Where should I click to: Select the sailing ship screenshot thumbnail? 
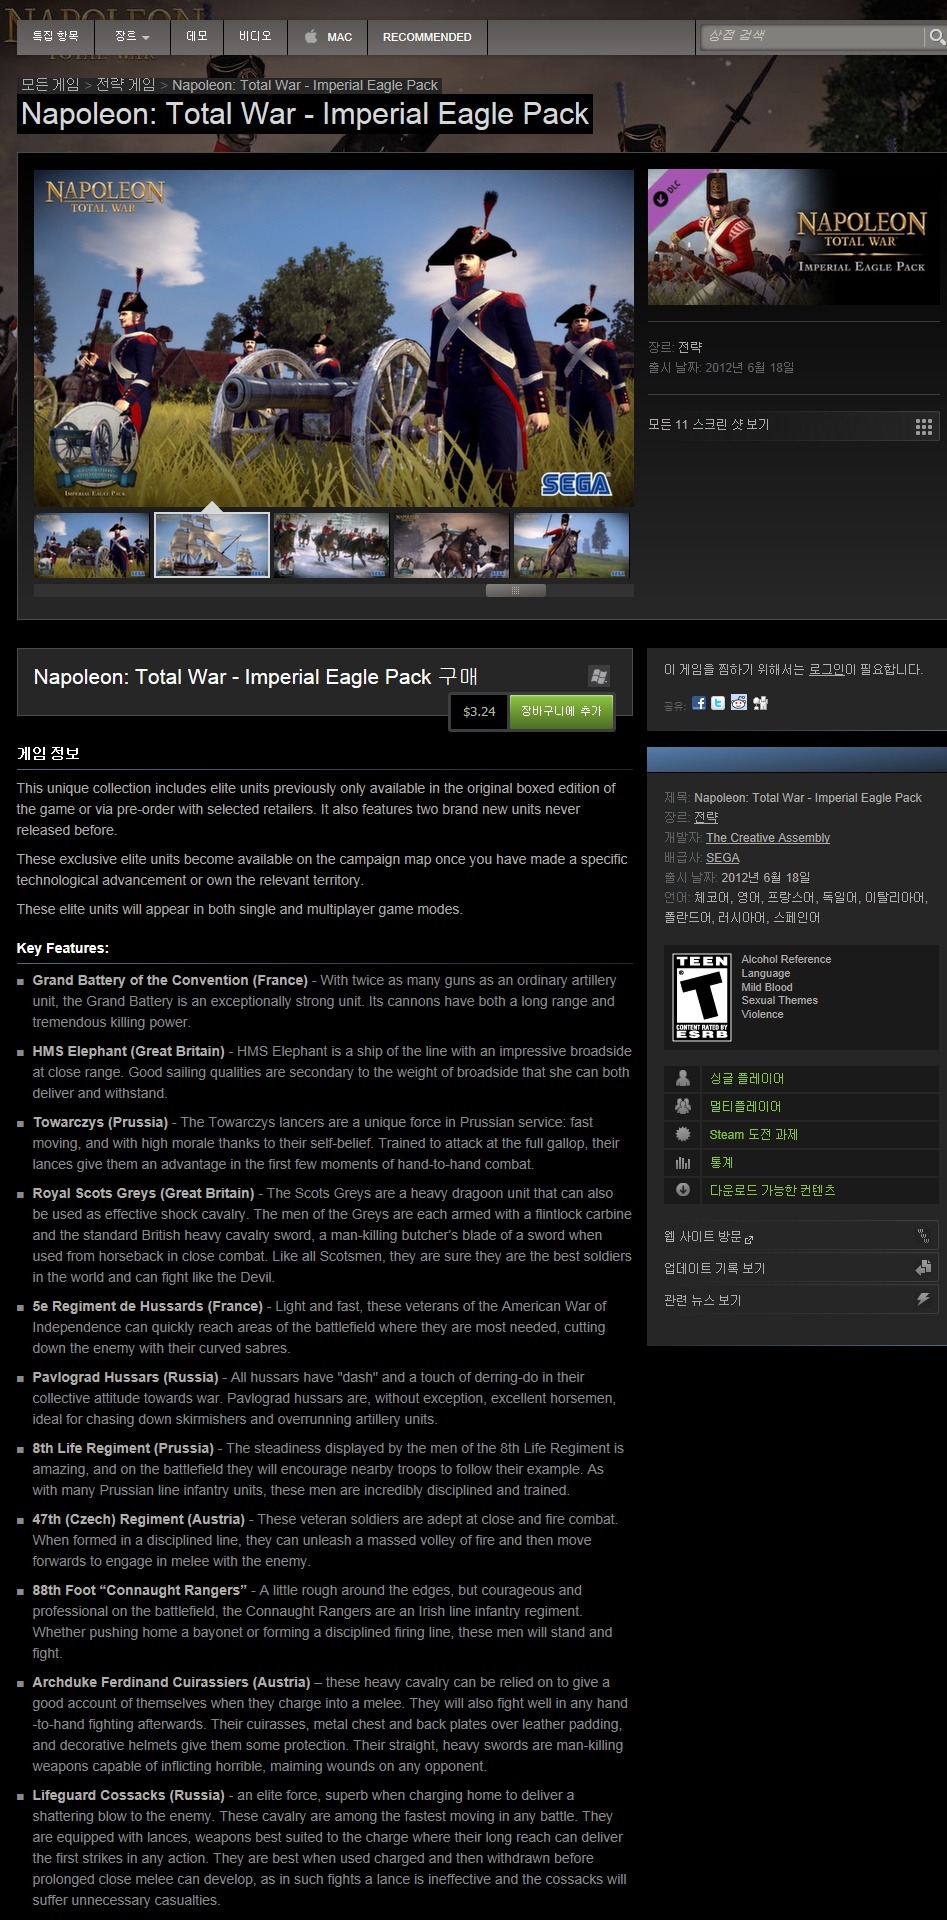212,545
